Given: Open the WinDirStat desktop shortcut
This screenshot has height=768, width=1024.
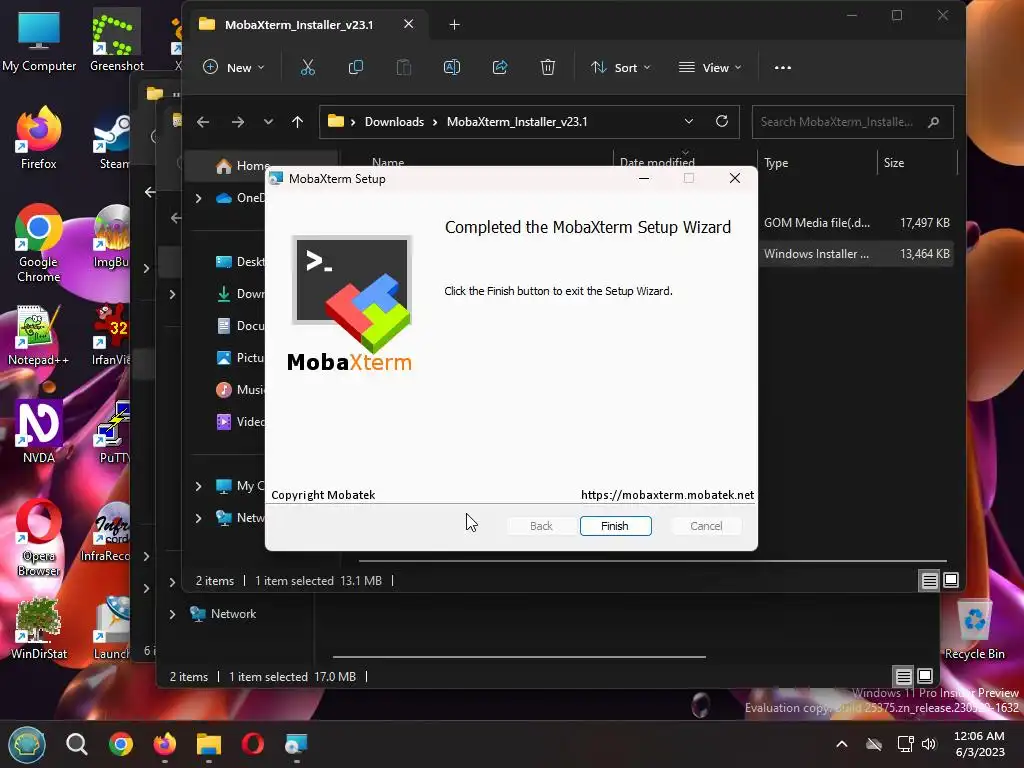Looking at the screenshot, I should point(39,628).
